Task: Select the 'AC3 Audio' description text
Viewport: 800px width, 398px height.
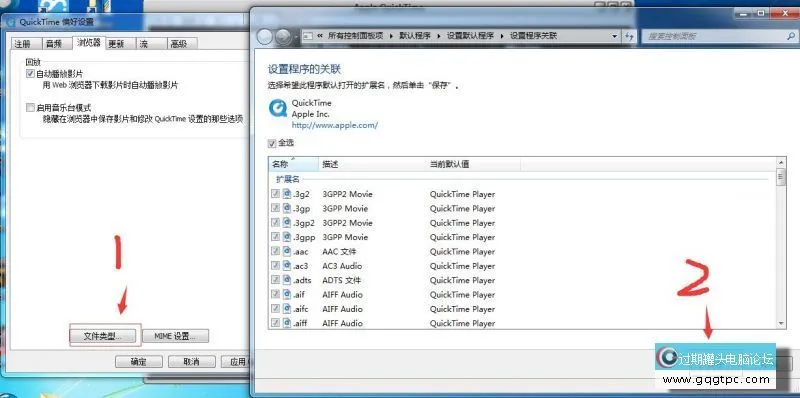Action: (342, 266)
